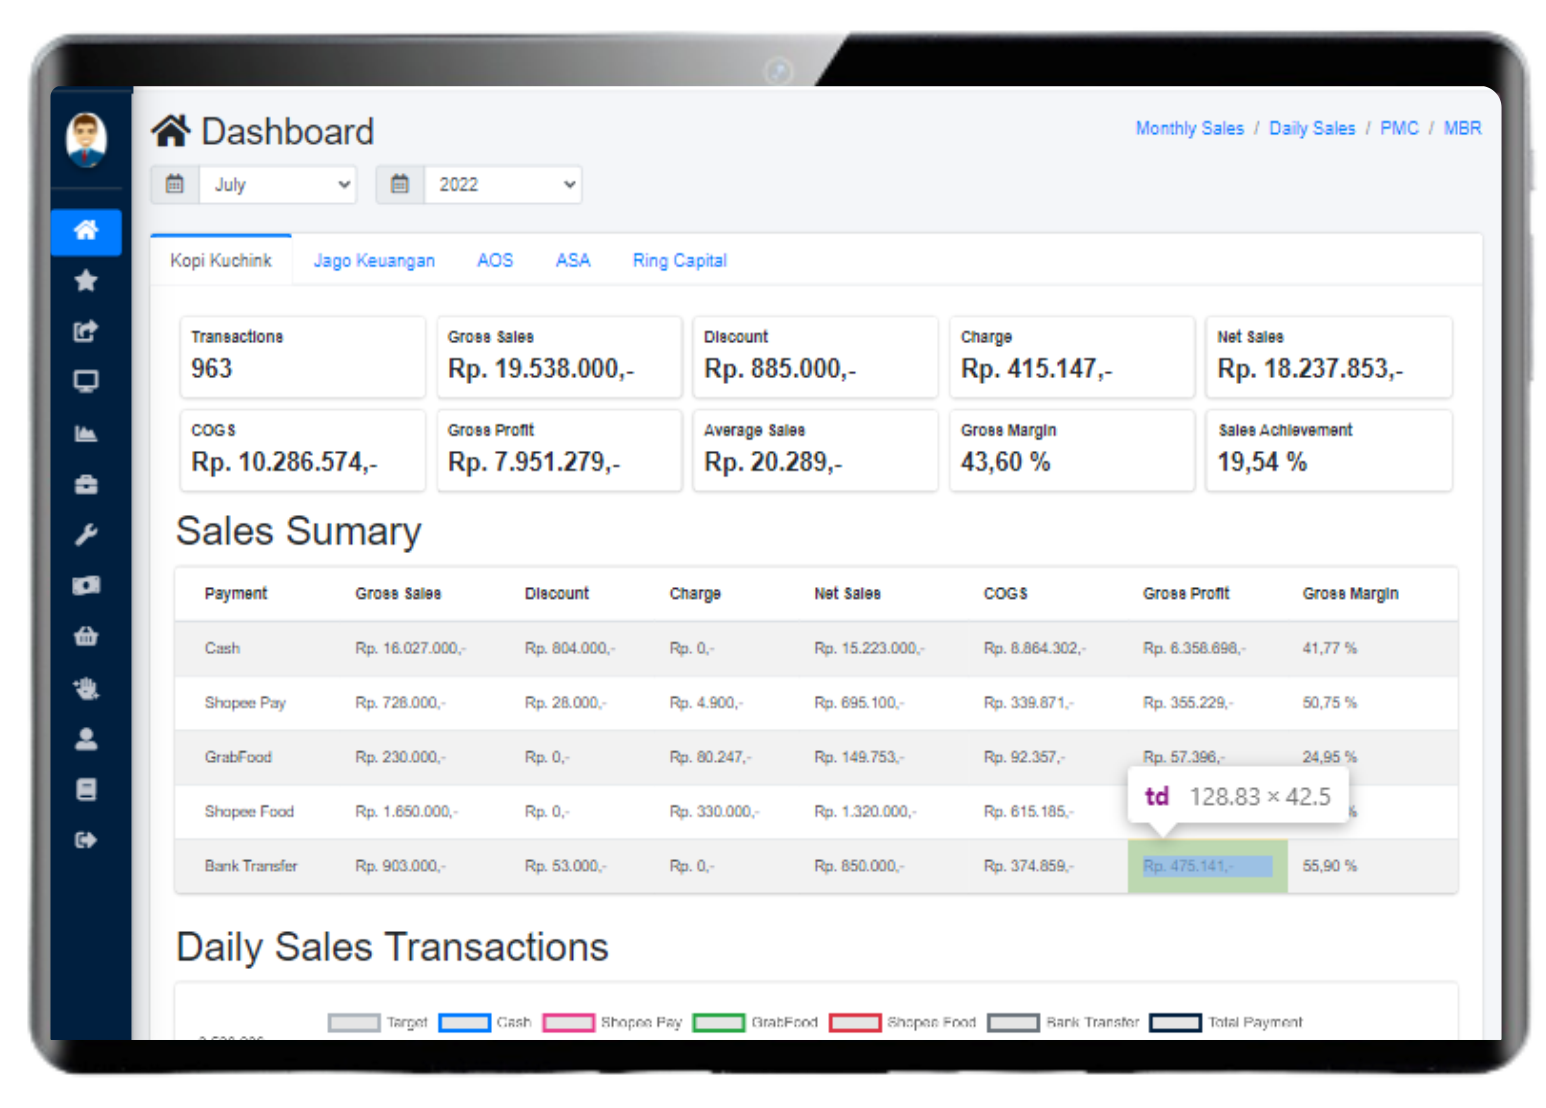The height and width of the screenshot is (1108, 1546).
Task: Click the sign-out icon in the sidebar
Action: [86, 840]
